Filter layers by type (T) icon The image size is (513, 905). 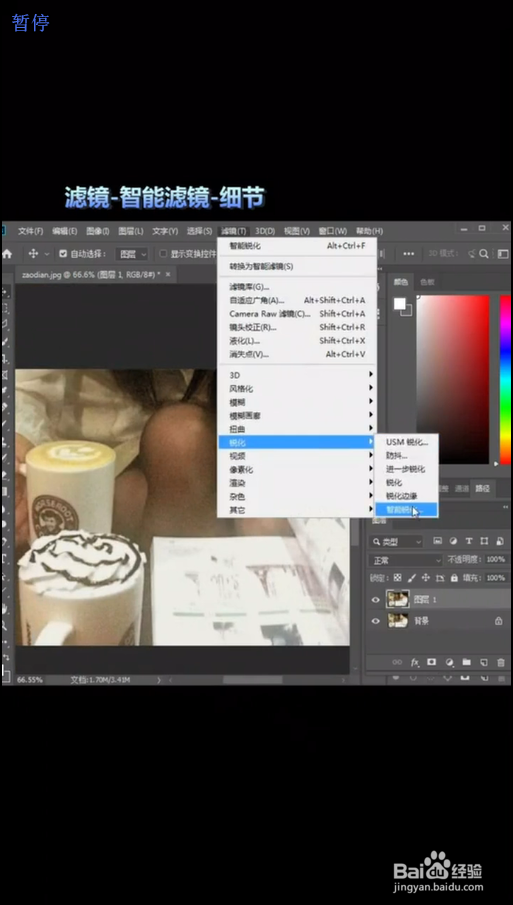[469, 541]
